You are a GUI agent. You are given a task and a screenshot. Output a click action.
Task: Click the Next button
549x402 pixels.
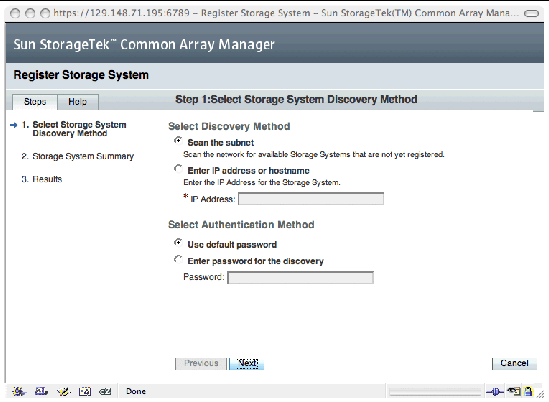247,363
